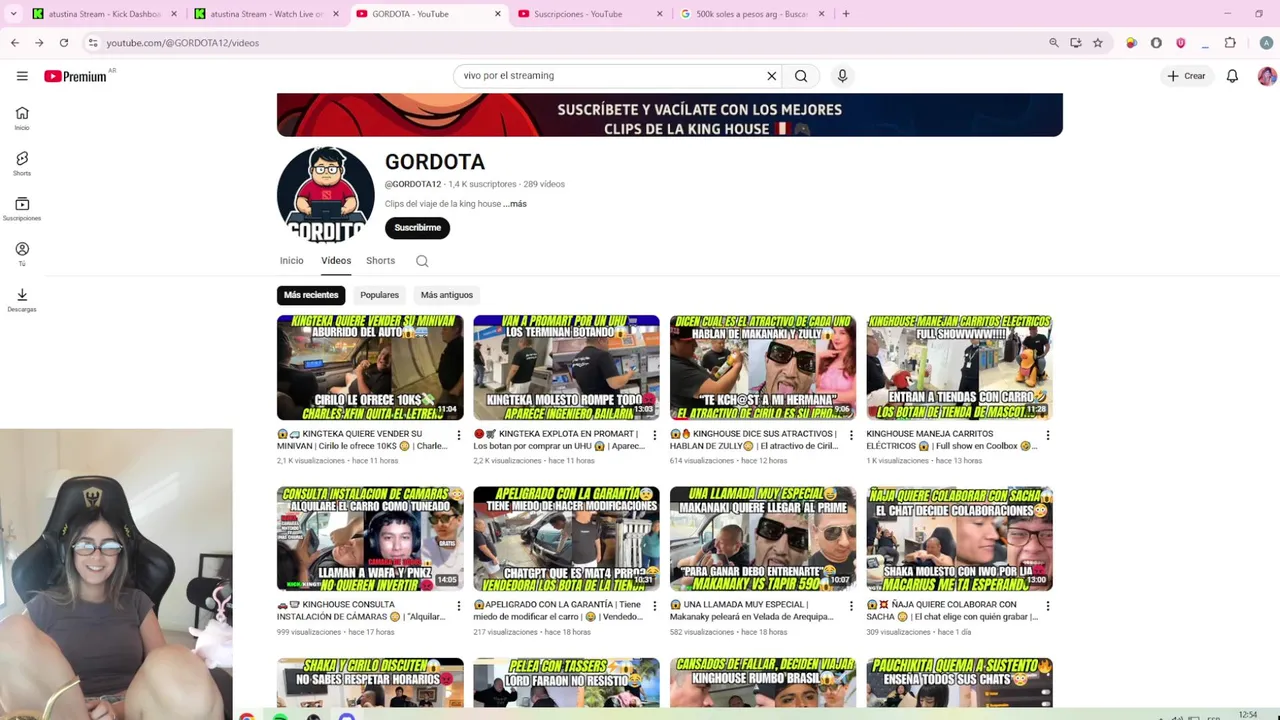Open YouTube notifications bell

[1232, 76]
